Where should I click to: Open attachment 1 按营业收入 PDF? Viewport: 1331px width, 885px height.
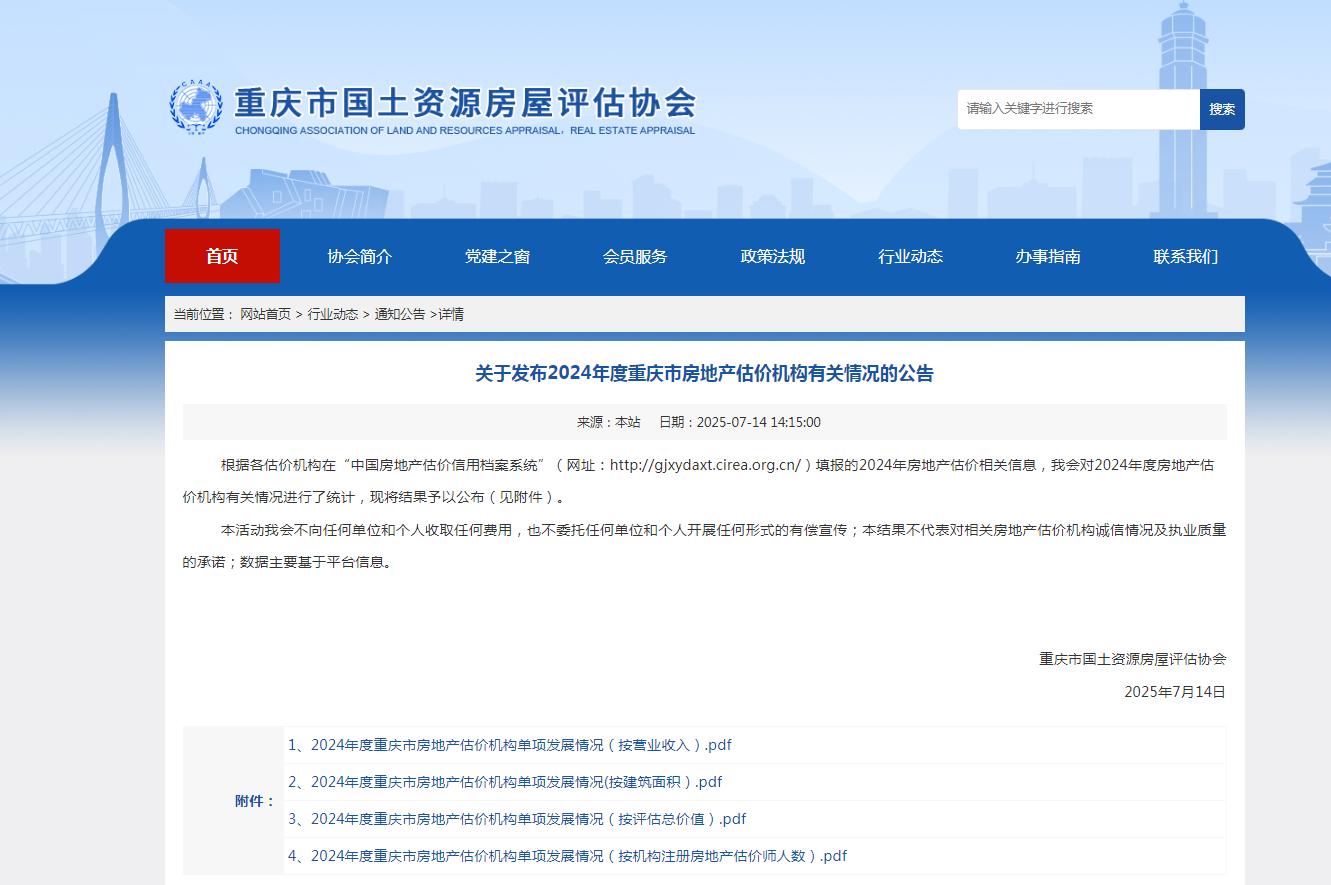(x=509, y=745)
